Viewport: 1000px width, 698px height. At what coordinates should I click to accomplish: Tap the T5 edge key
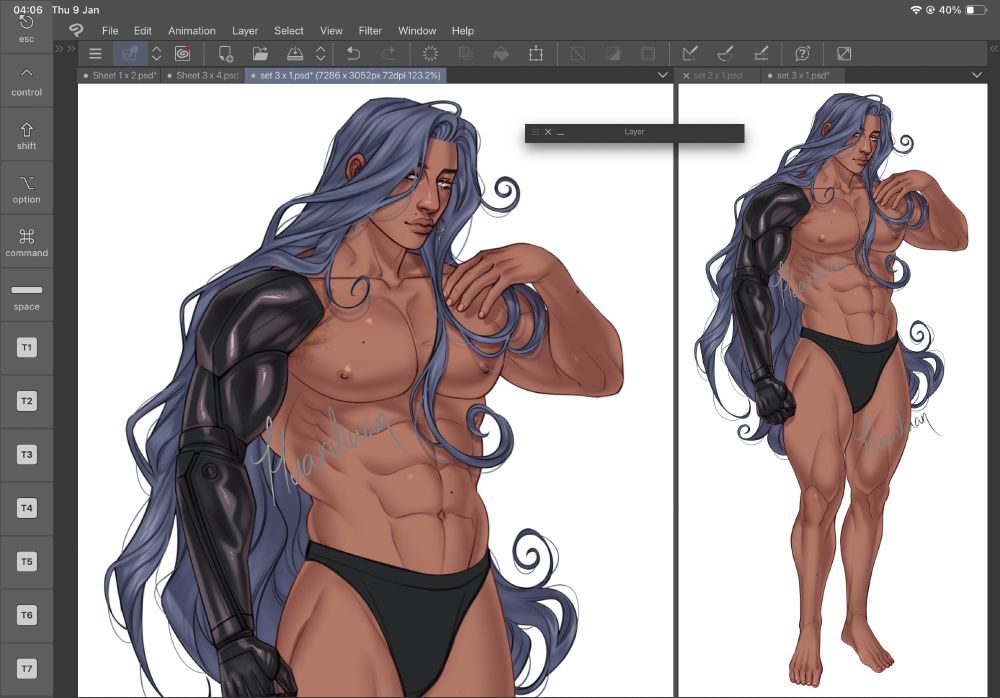tap(26, 562)
